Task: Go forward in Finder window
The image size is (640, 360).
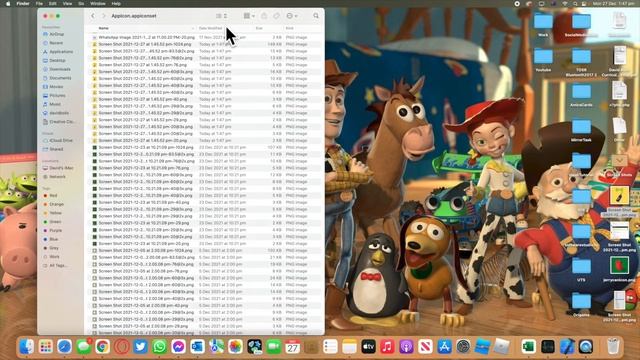Action: tap(104, 16)
